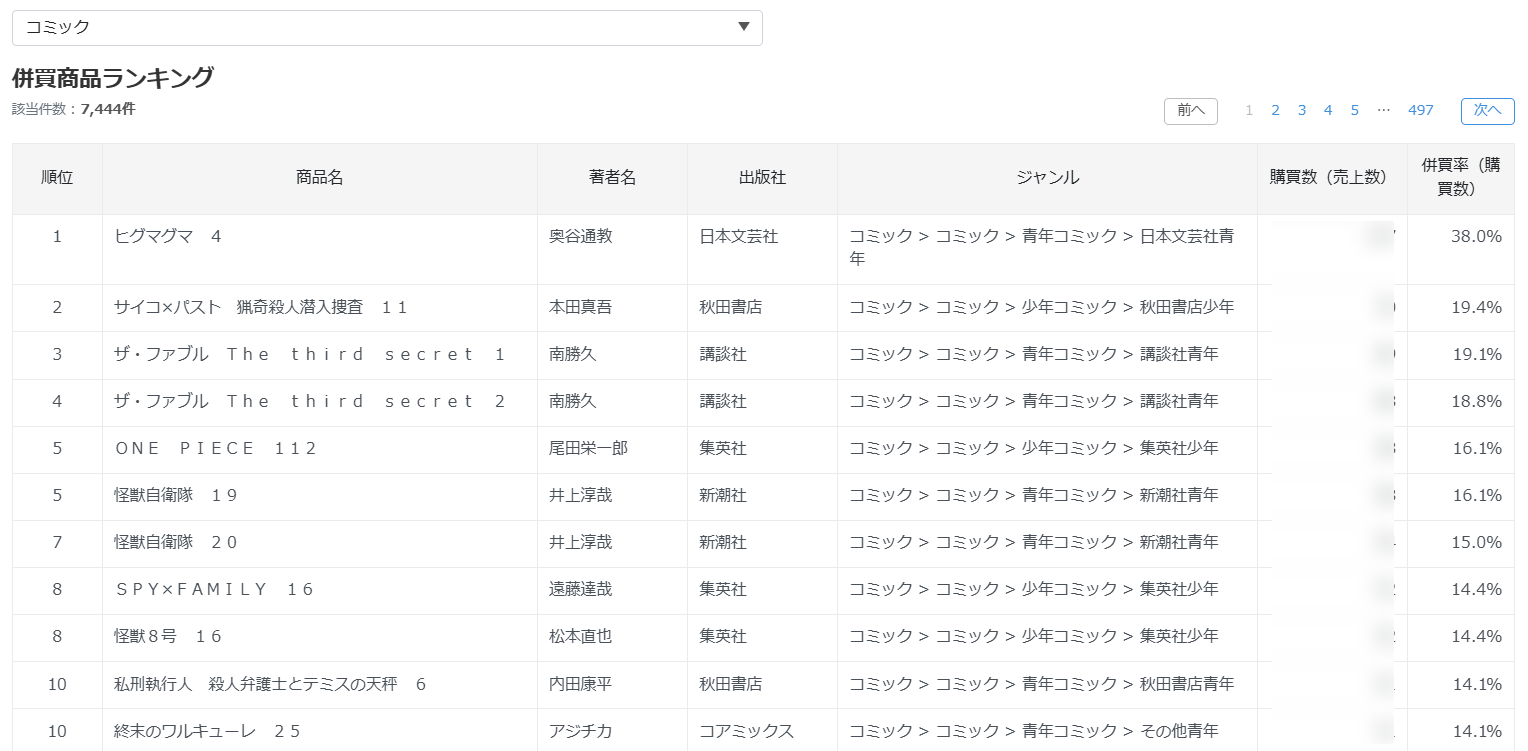This screenshot has width=1528, height=751.
Task: Go to page 3 of results
Action: coord(1301,110)
